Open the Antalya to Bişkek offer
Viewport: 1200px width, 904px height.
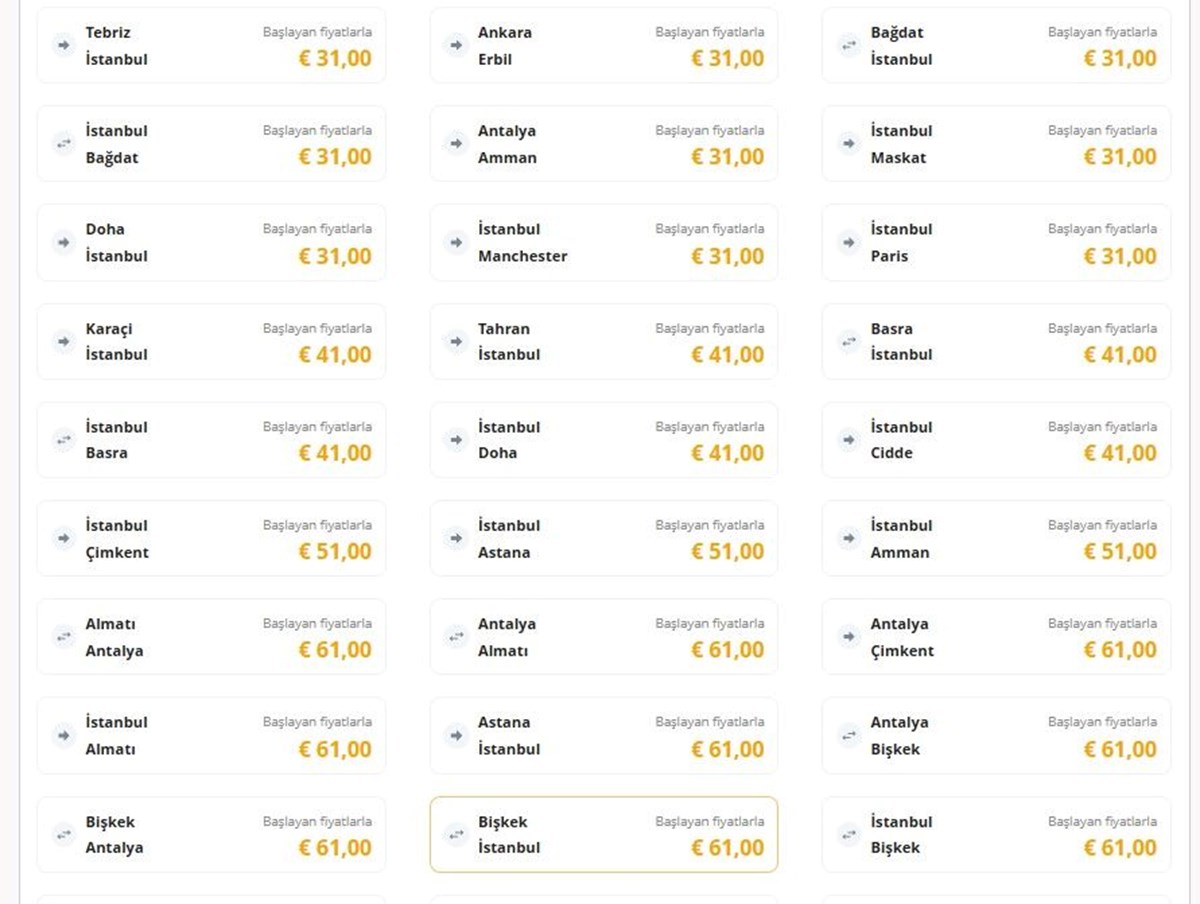[x=996, y=735]
